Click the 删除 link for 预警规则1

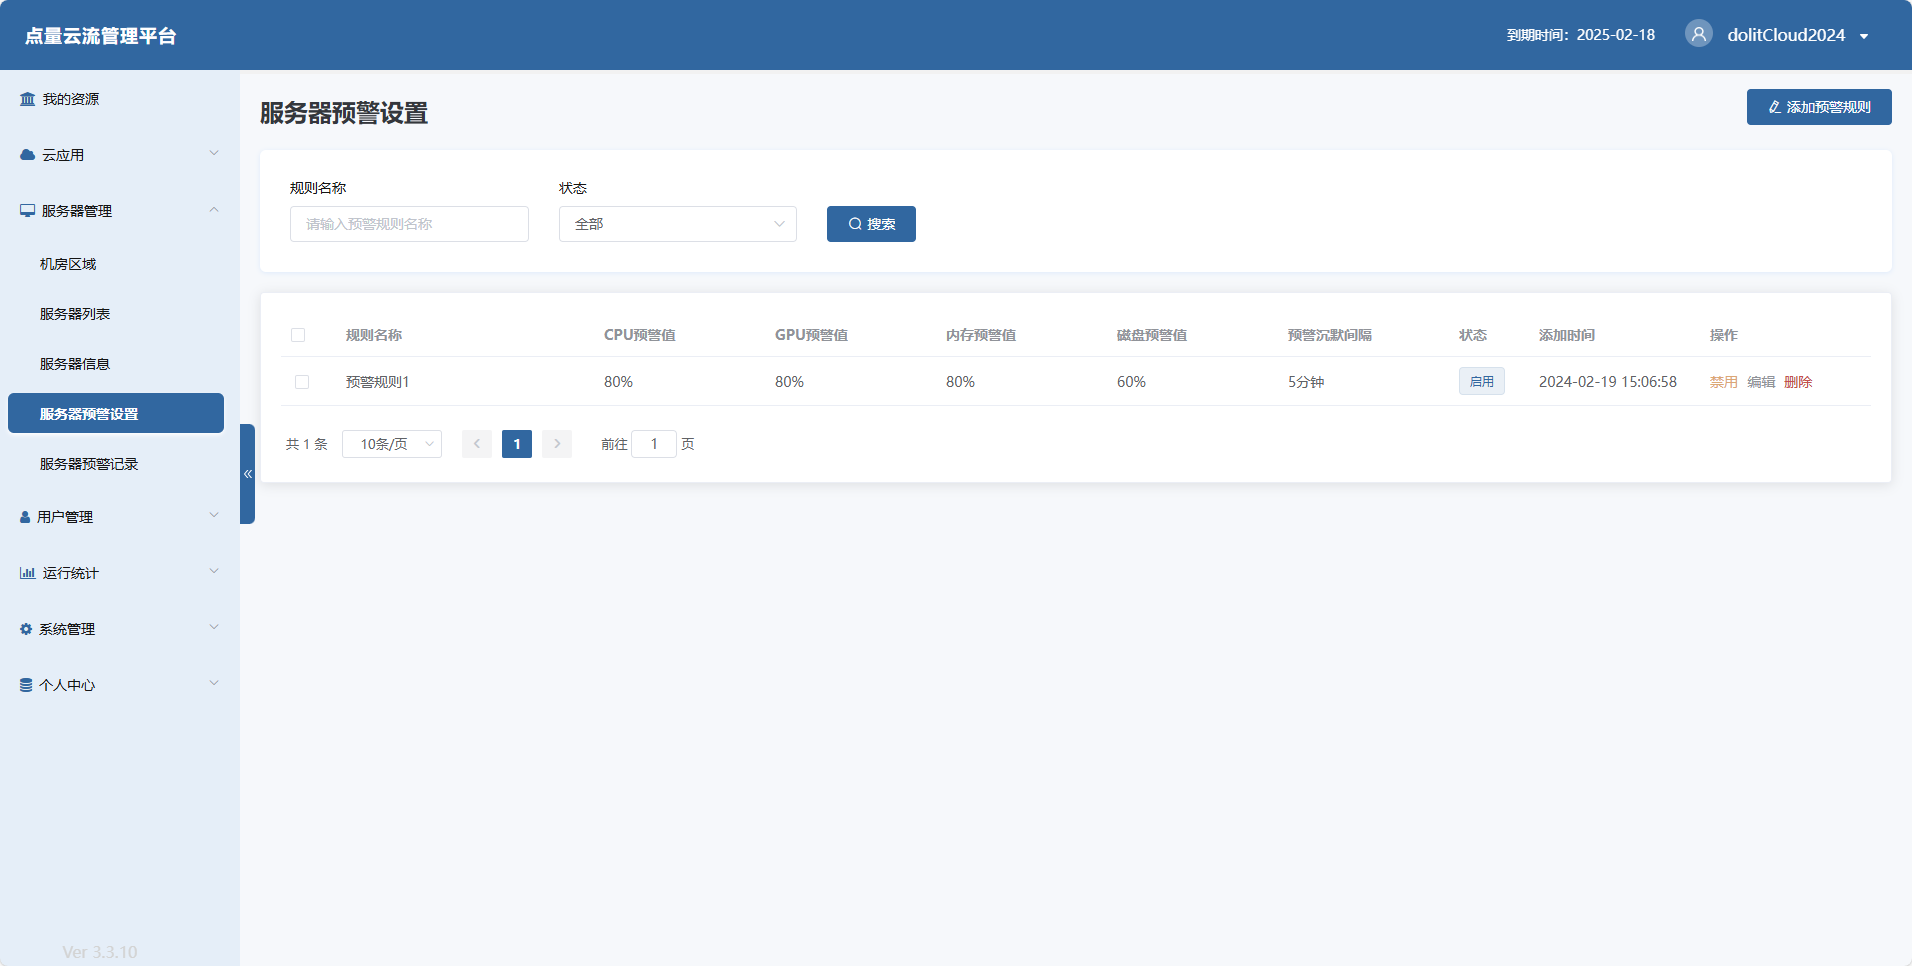(1797, 382)
